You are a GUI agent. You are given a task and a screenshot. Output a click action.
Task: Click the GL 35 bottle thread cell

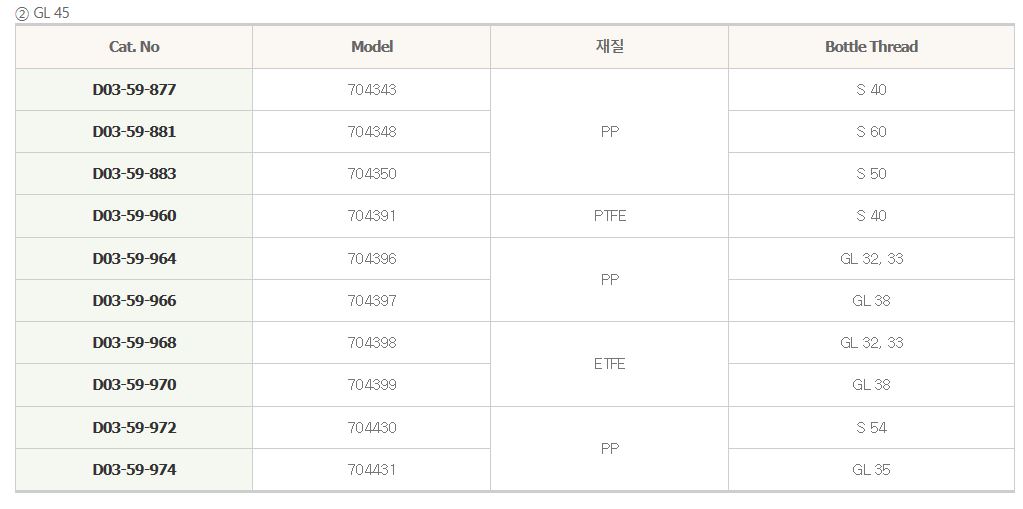point(871,470)
